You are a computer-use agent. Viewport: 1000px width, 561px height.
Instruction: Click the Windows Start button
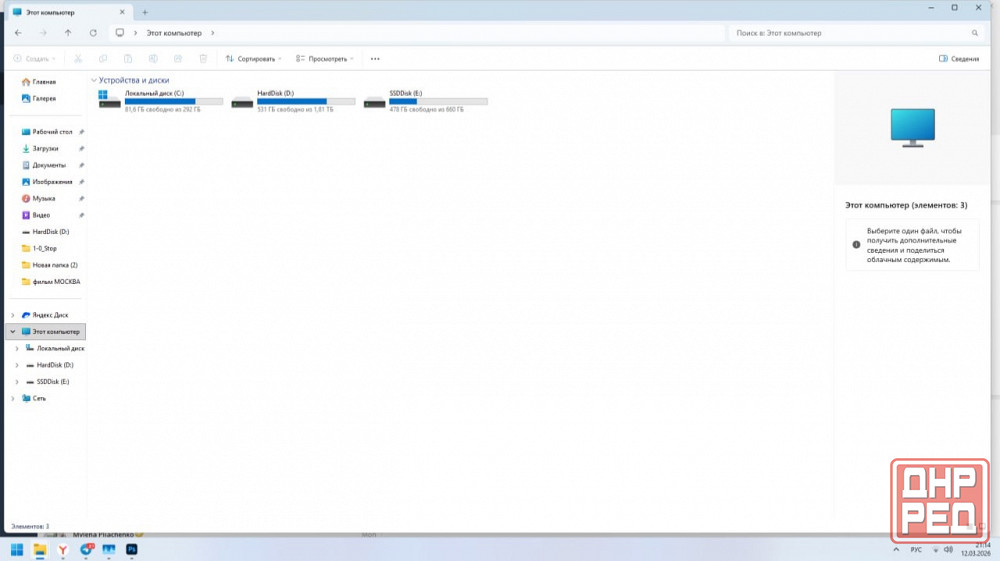[17, 549]
